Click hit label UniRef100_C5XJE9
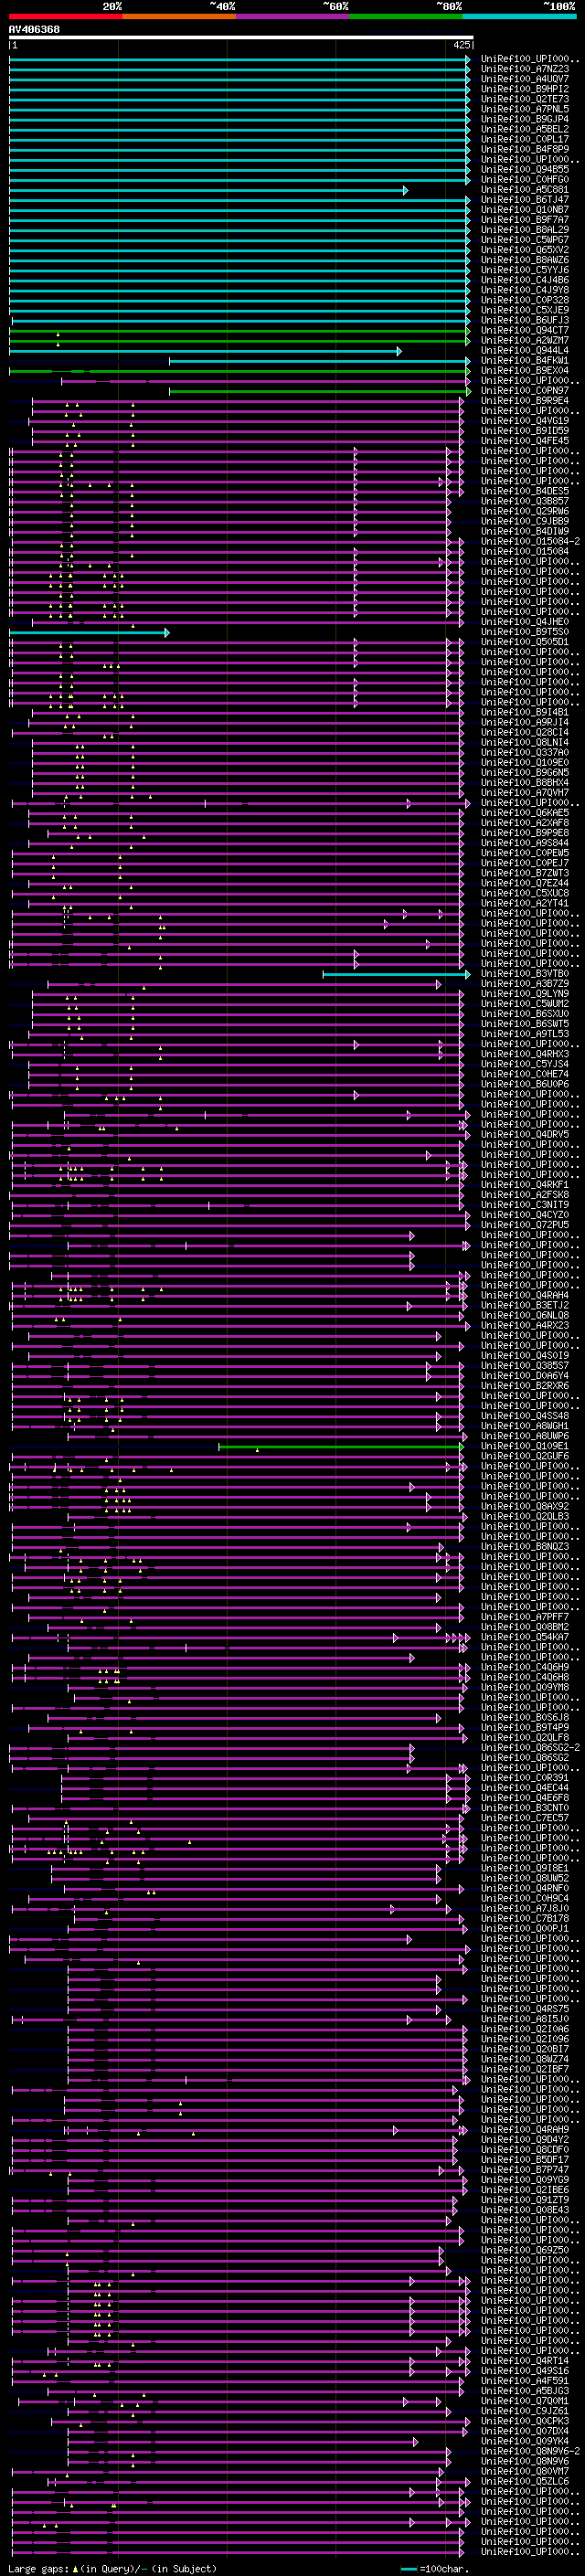Screen dimensions: 585x2576 click(525, 310)
